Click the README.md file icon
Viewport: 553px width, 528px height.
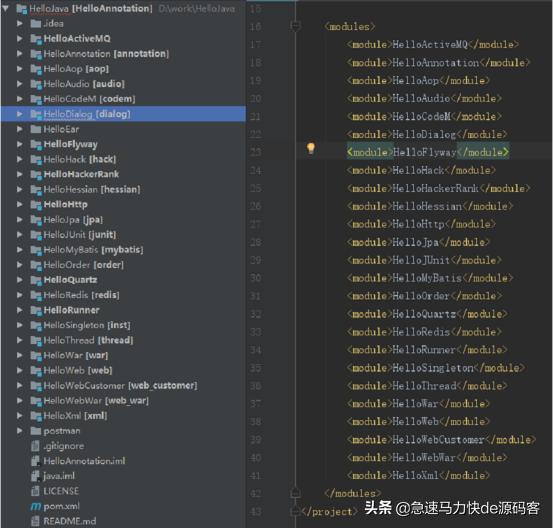35,521
